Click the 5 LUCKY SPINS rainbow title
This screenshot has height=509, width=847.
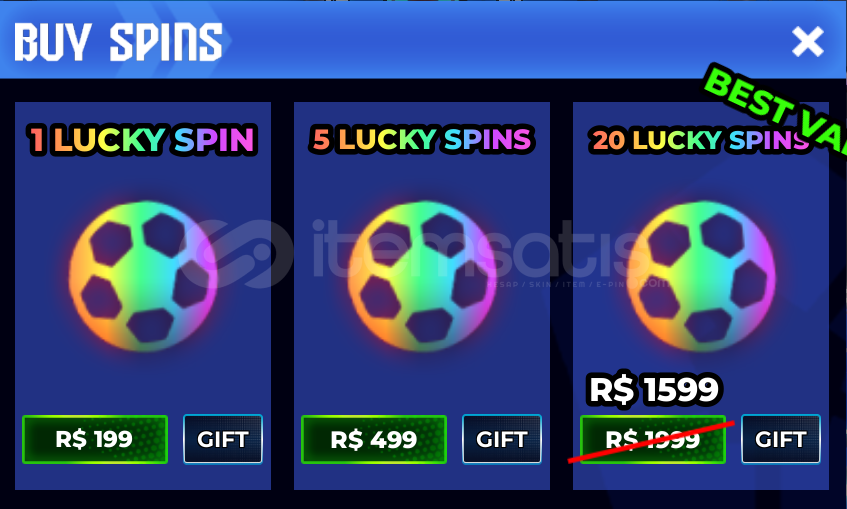tap(421, 139)
